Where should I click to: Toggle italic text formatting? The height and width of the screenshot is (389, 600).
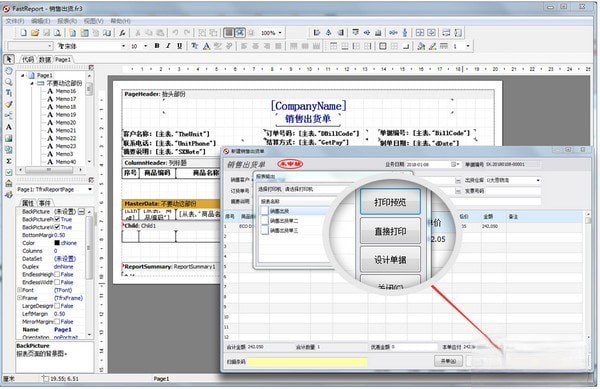pos(168,46)
